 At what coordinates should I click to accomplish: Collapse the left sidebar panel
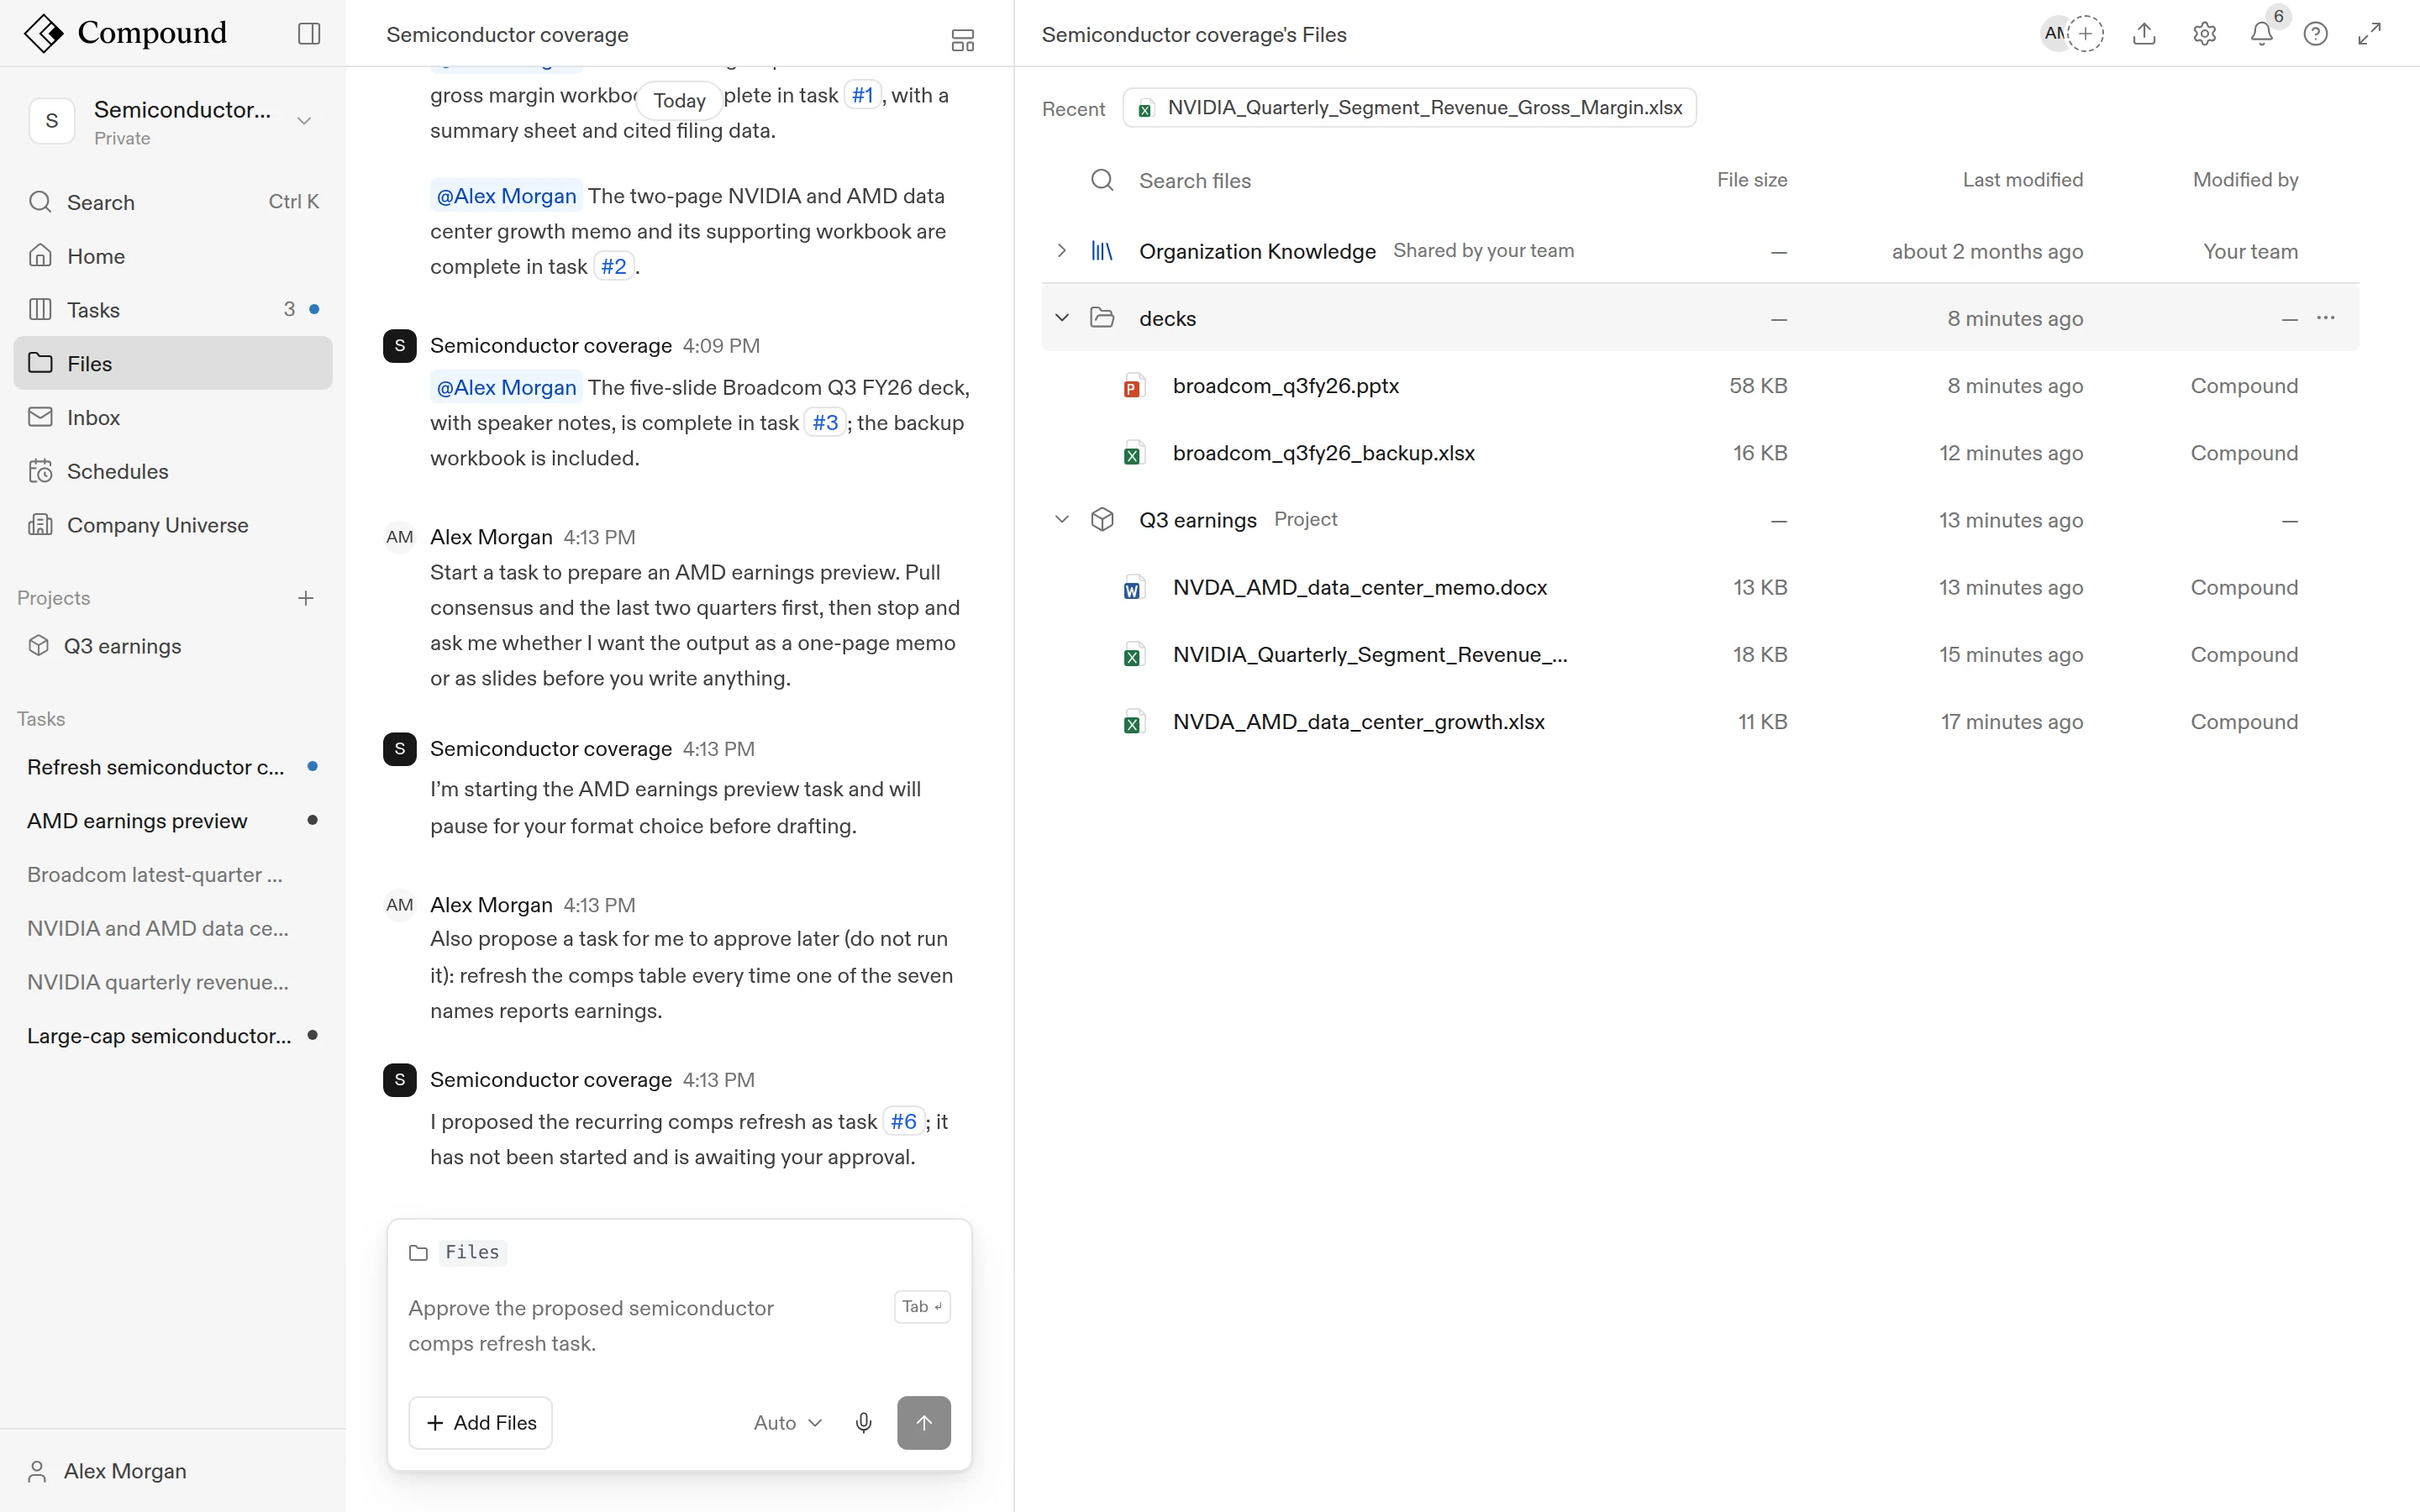coord(309,34)
